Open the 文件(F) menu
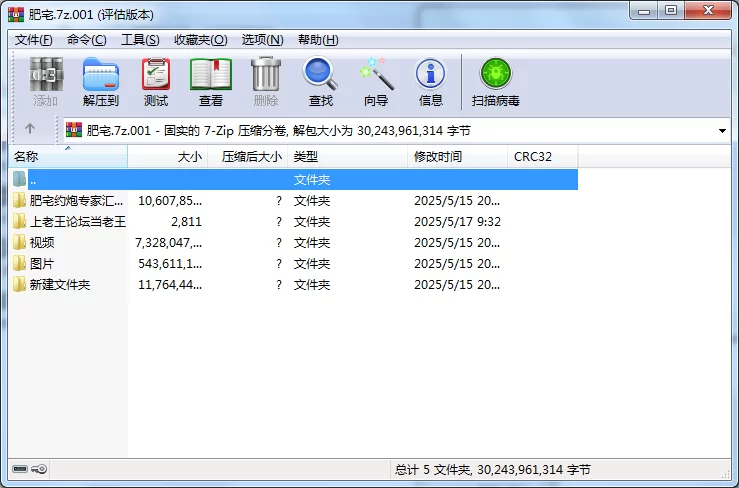The image size is (739, 488). (x=33, y=40)
